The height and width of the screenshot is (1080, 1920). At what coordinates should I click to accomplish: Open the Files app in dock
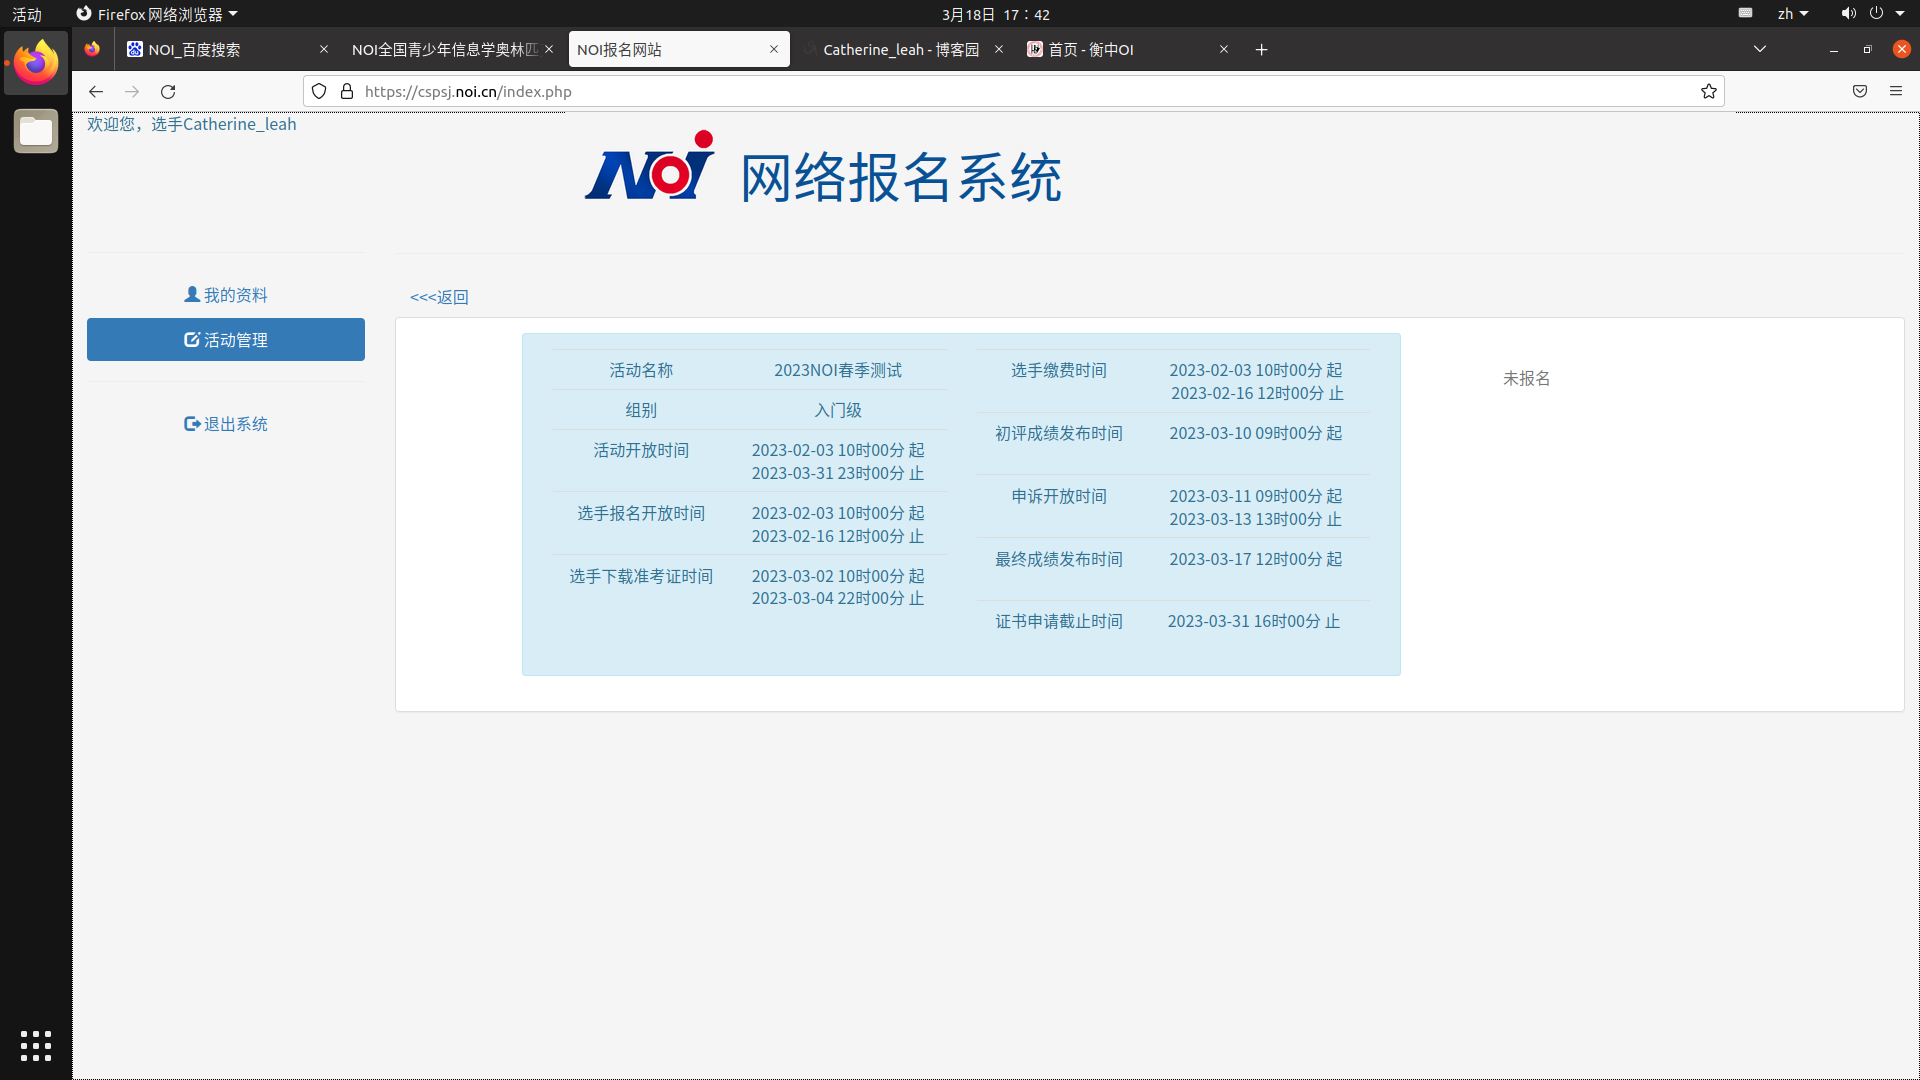36,131
